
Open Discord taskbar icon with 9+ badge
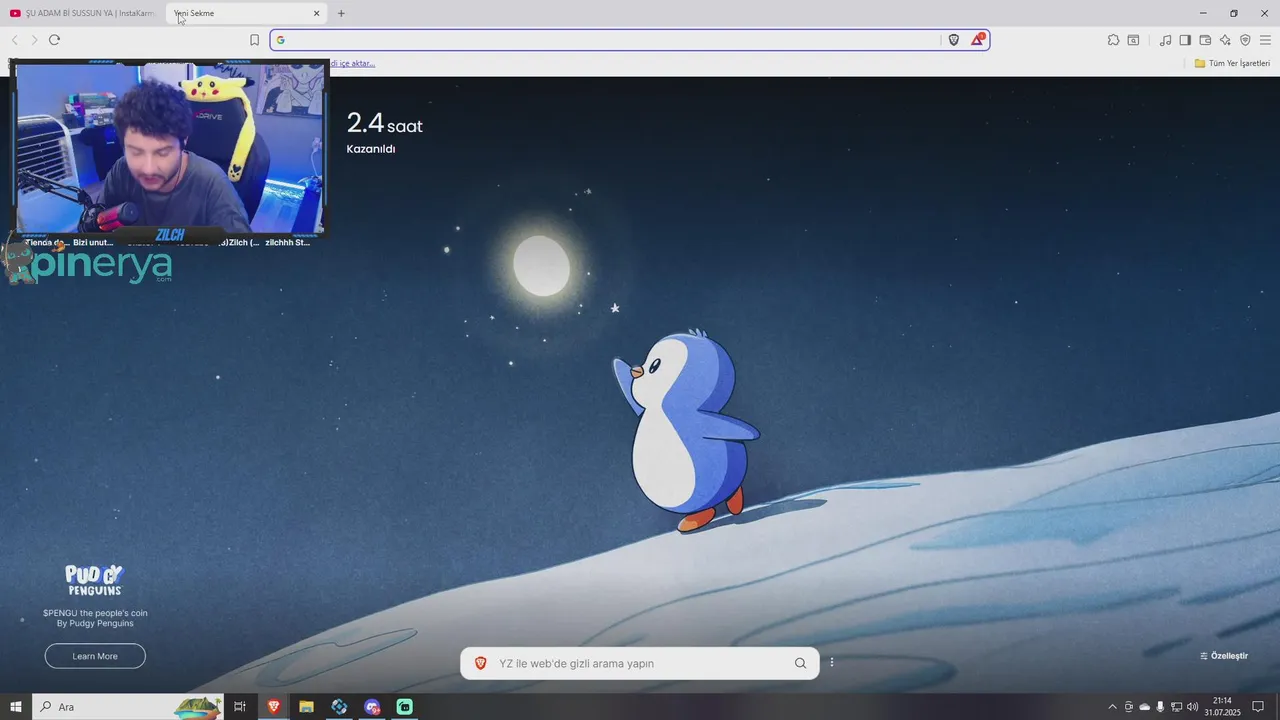click(x=372, y=707)
